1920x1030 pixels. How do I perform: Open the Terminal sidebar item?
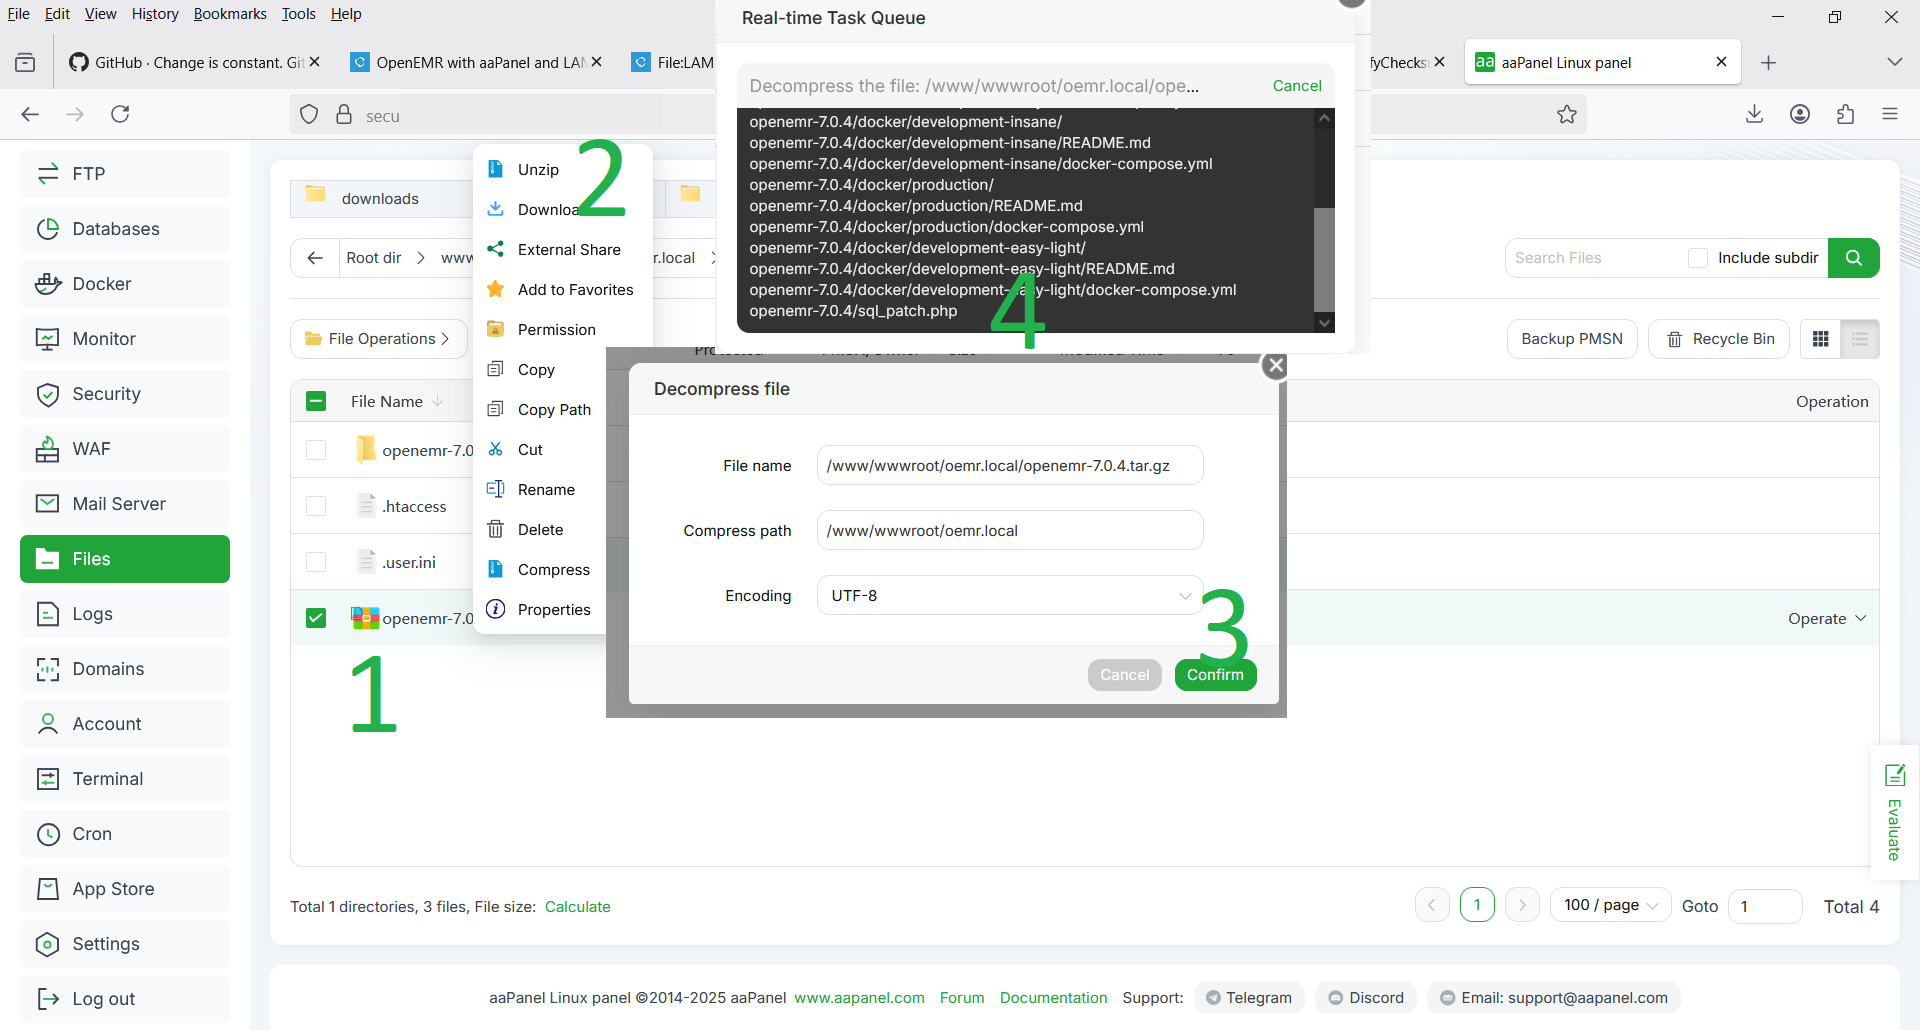pos(107,779)
